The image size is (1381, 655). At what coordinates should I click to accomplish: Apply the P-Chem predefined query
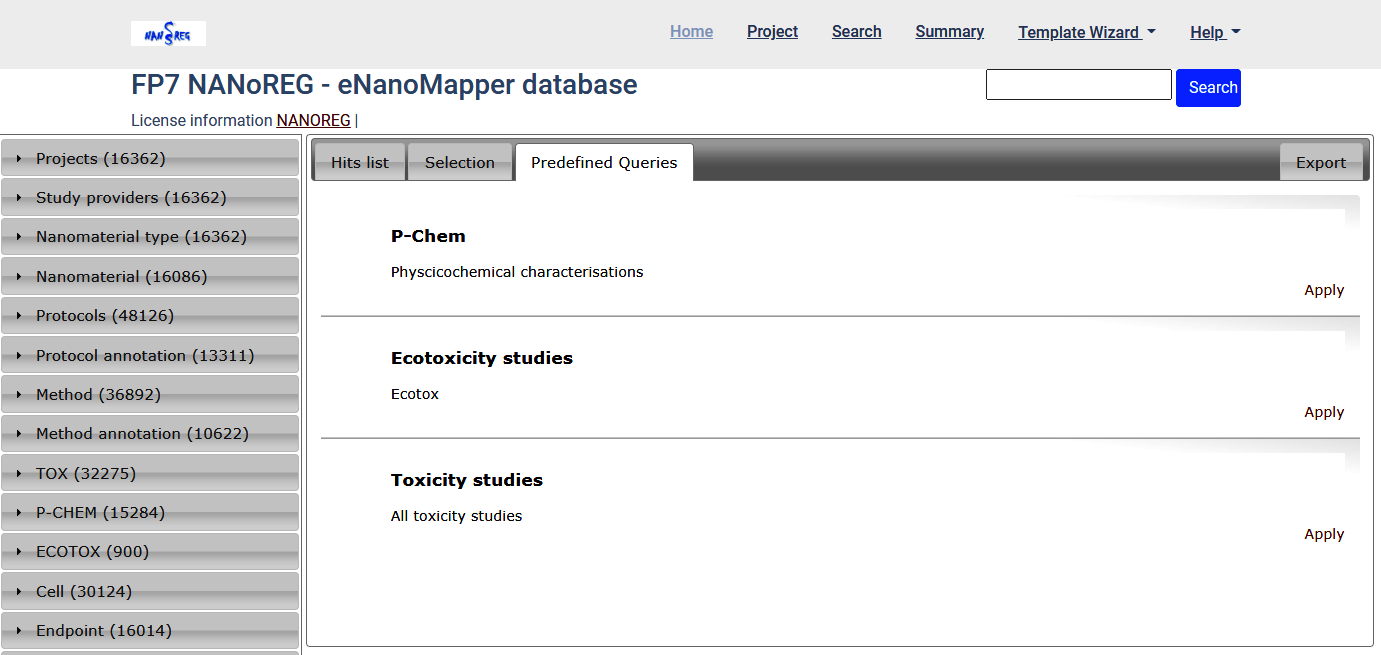pos(1324,290)
